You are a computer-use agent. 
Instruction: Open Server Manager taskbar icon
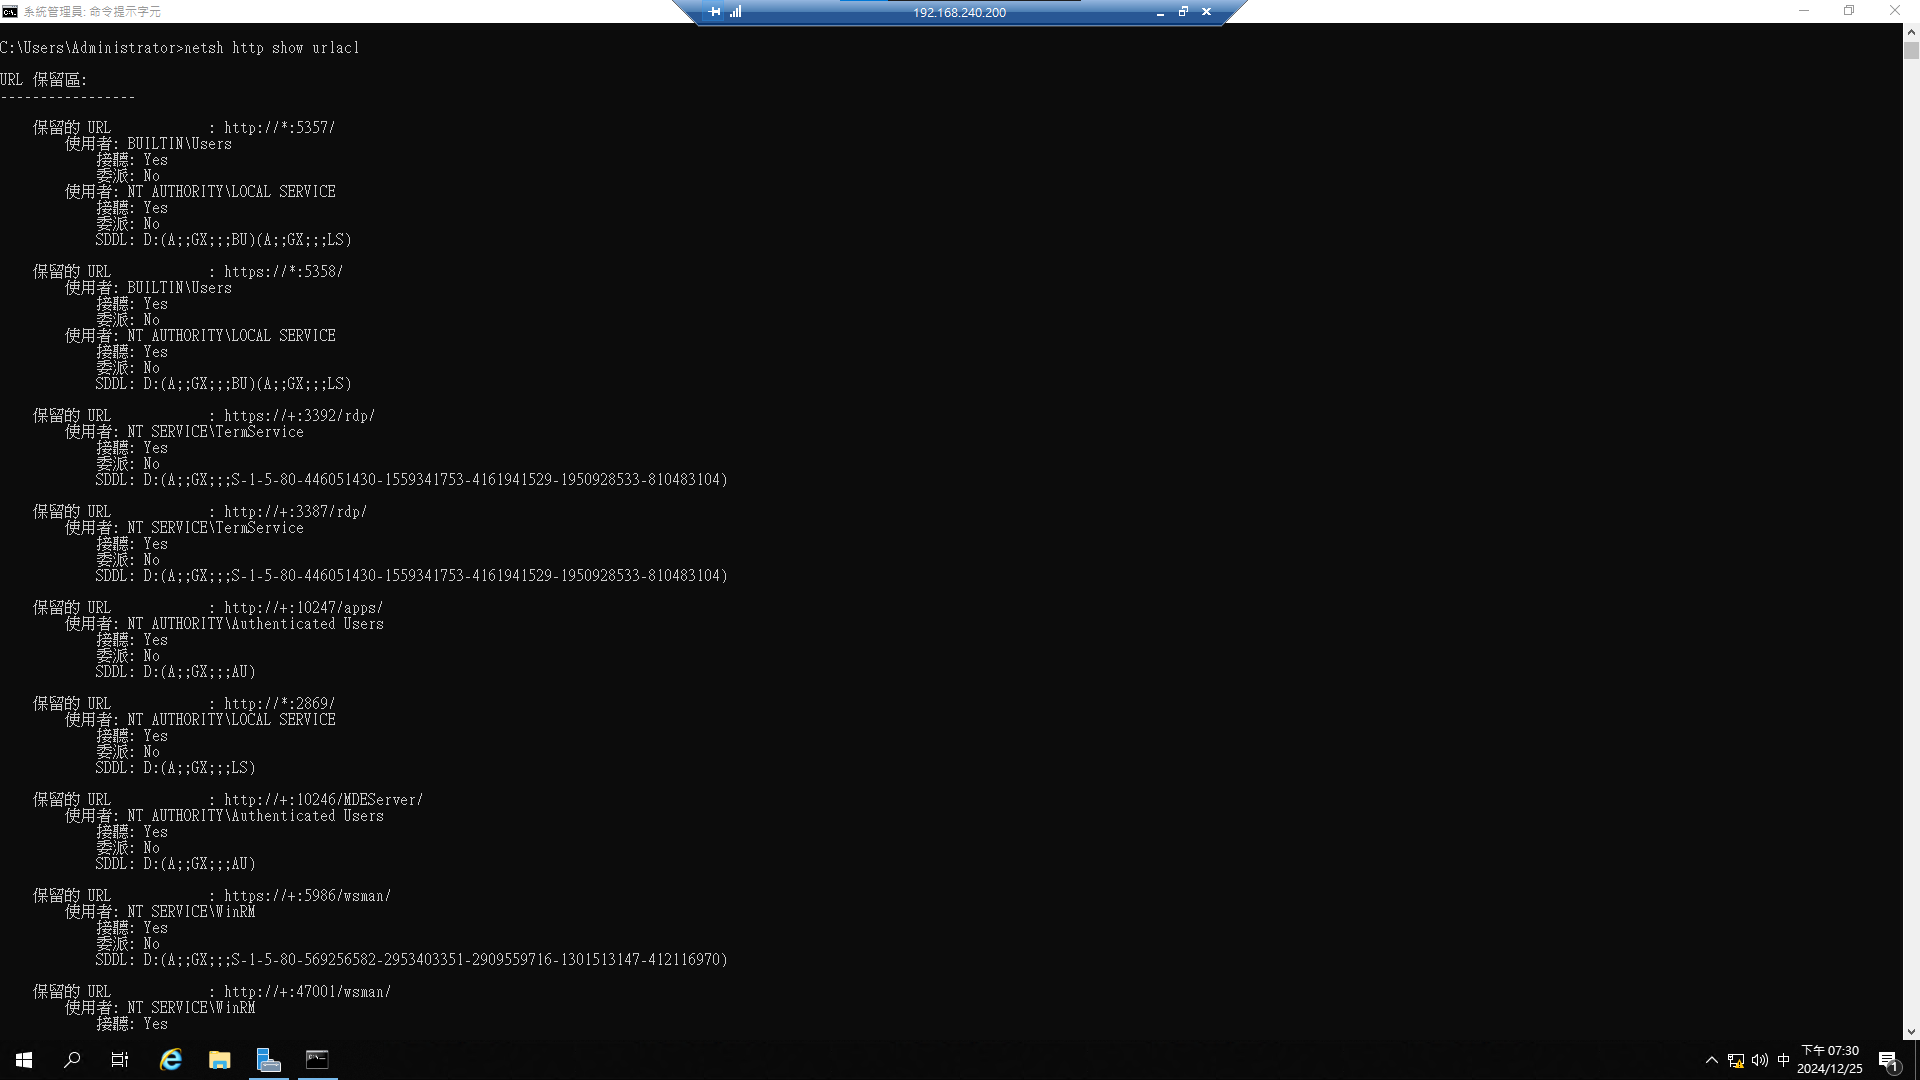coord(268,1060)
